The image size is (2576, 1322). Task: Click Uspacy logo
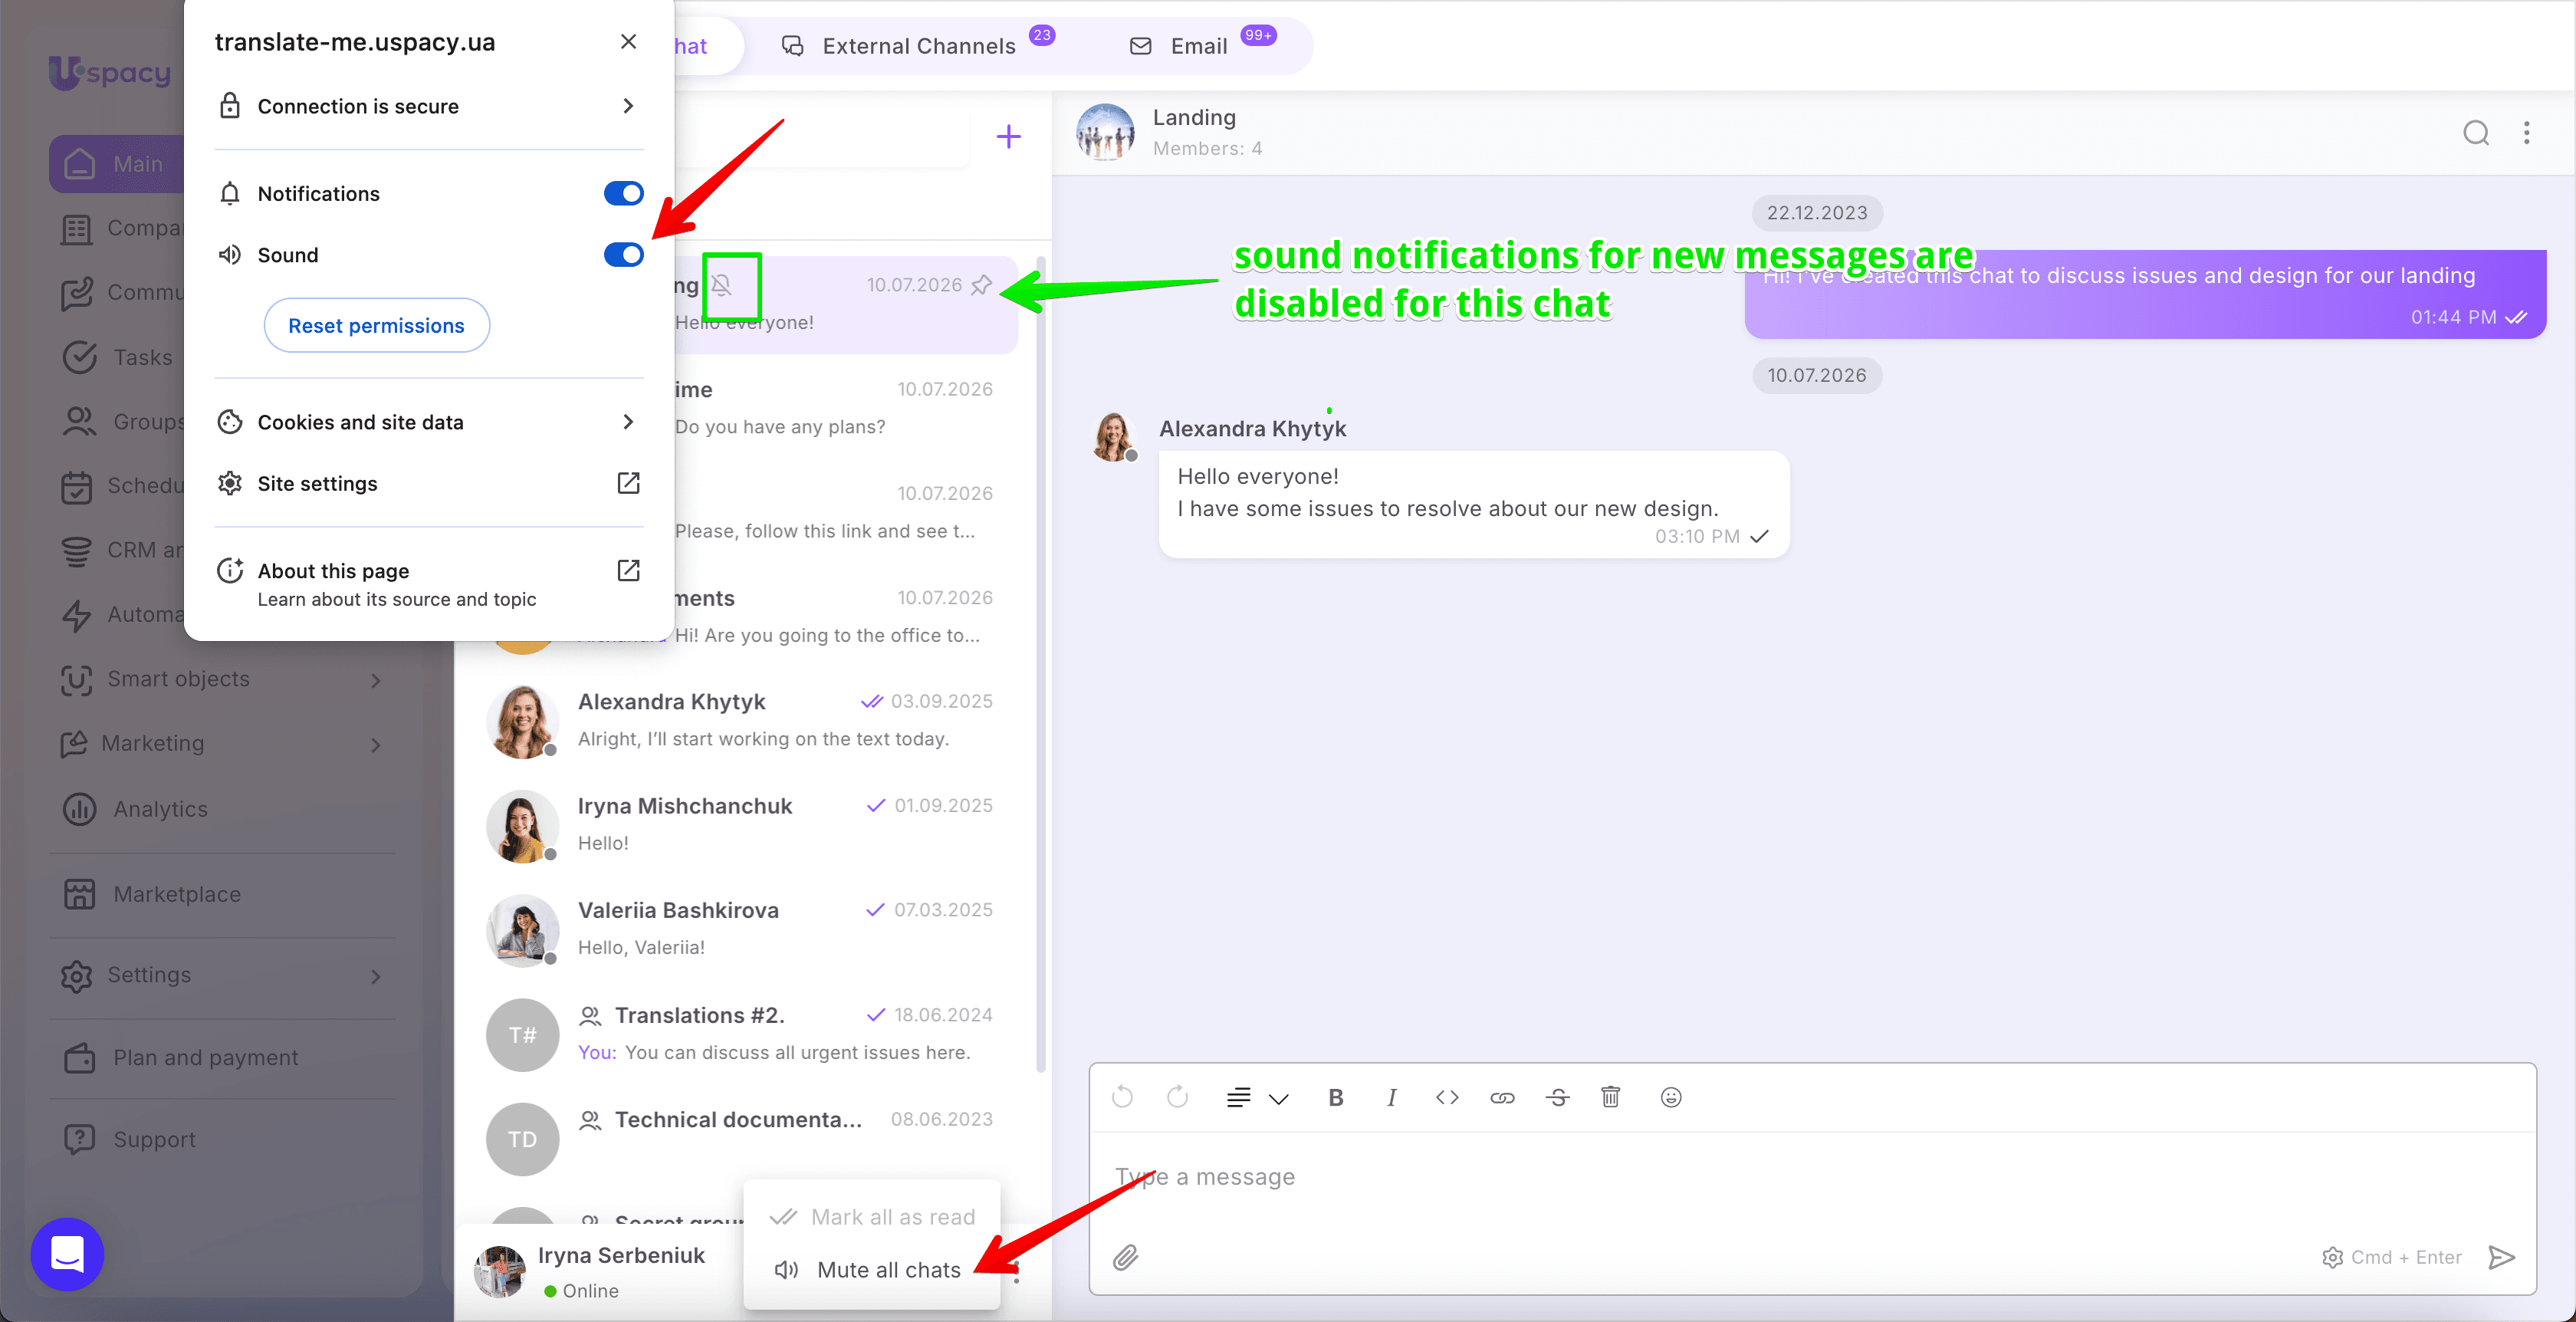click(111, 72)
